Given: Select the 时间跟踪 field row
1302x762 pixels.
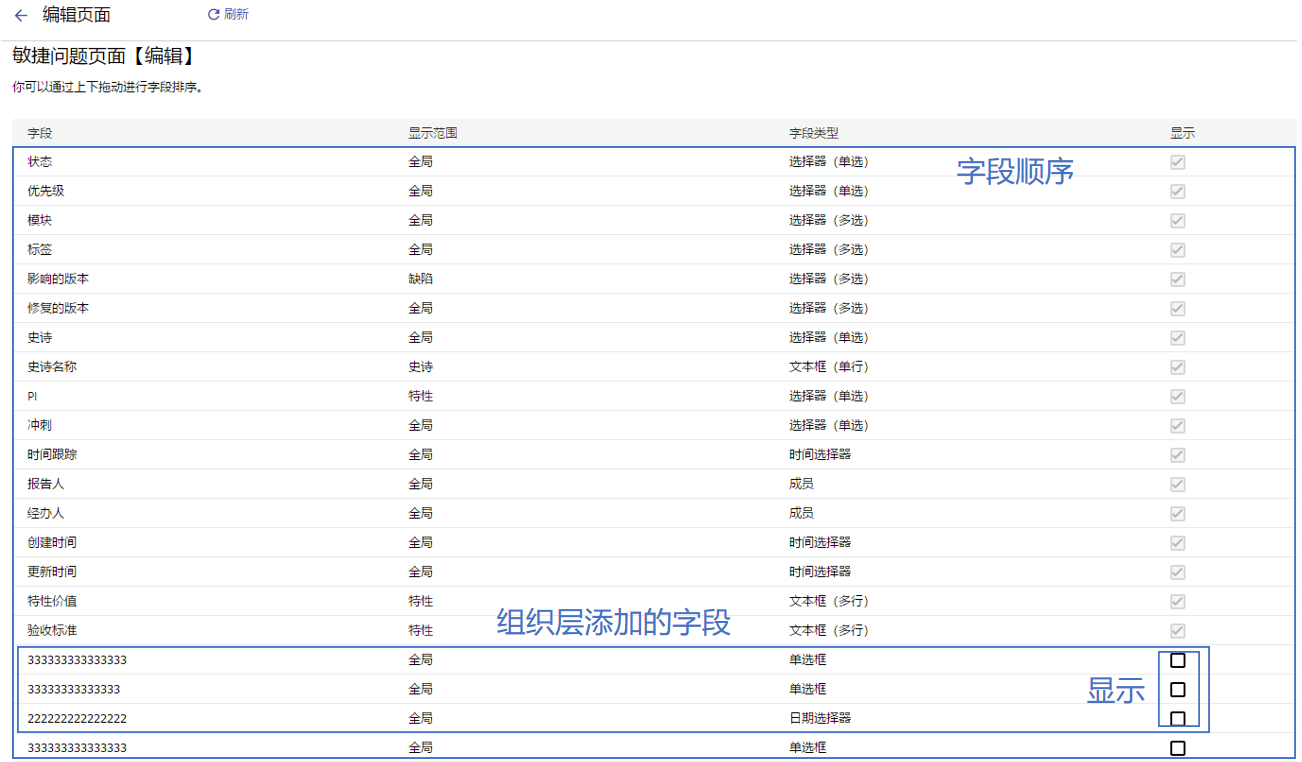Looking at the screenshot, I should (x=52, y=455).
